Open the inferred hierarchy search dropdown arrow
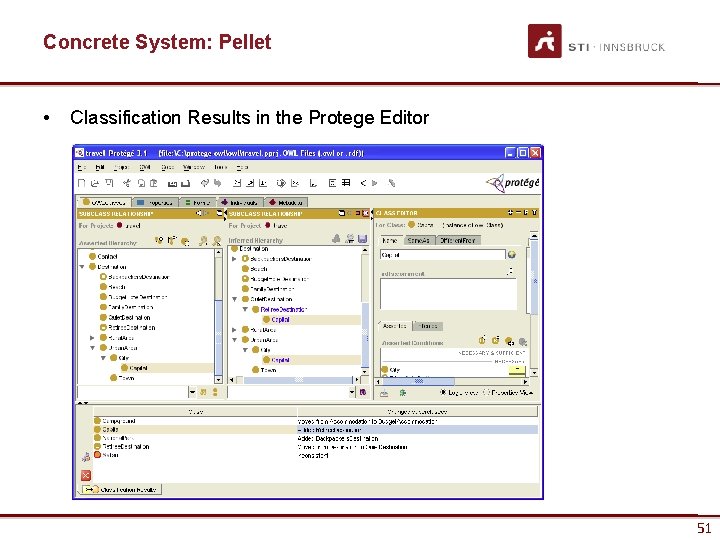Viewport: 720px width, 540px height. click(x=352, y=392)
